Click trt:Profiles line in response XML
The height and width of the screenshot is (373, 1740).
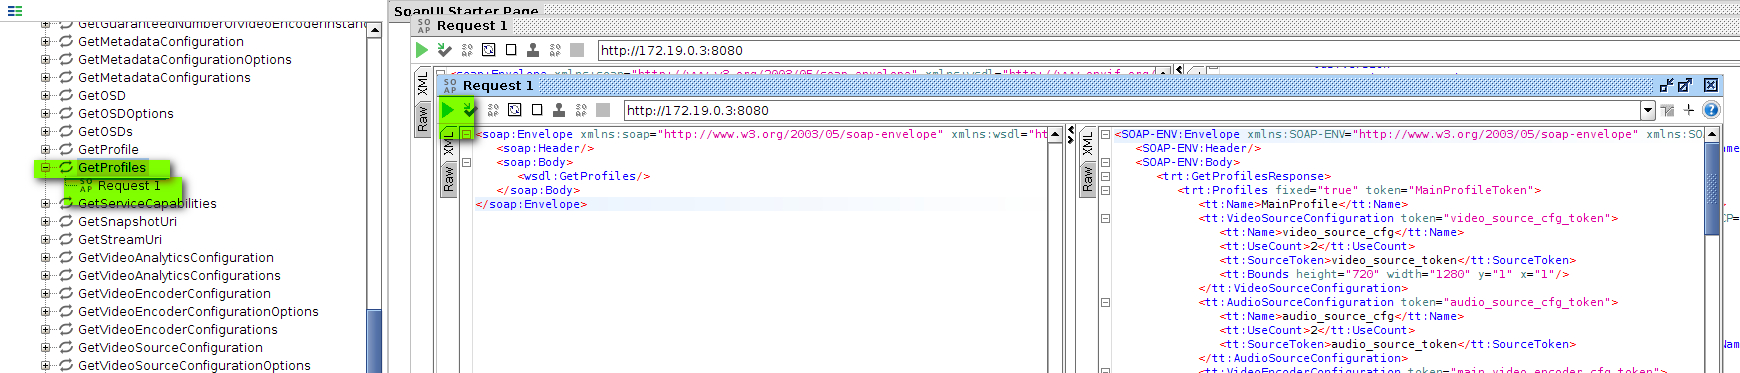pos(1360,190)
